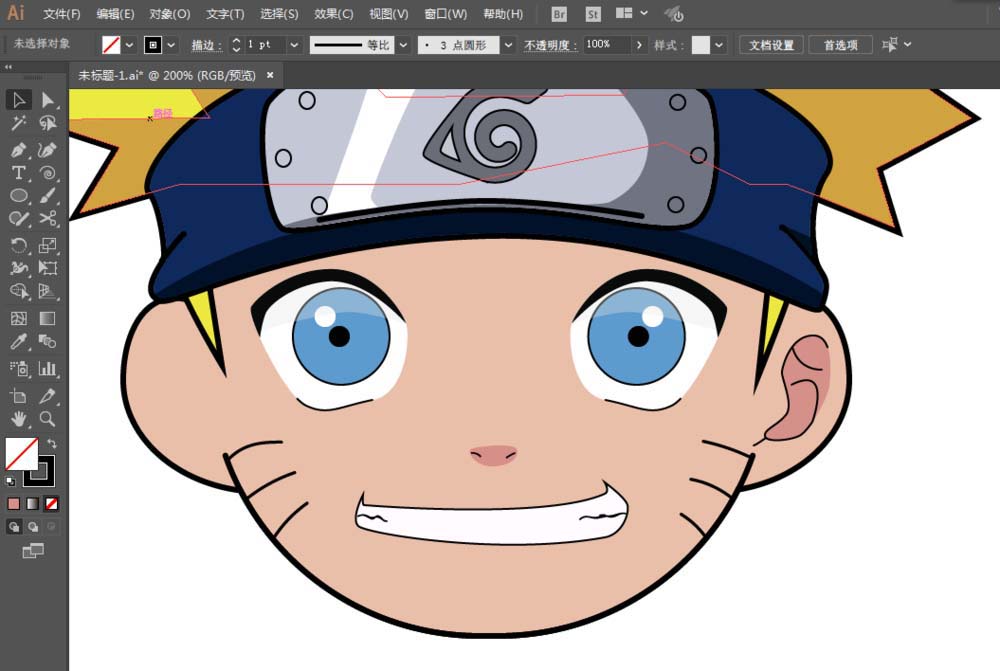The height and width of the screenshot is (671, 1000).
Task: Select the Scissors tool
Action: [47, 219]
